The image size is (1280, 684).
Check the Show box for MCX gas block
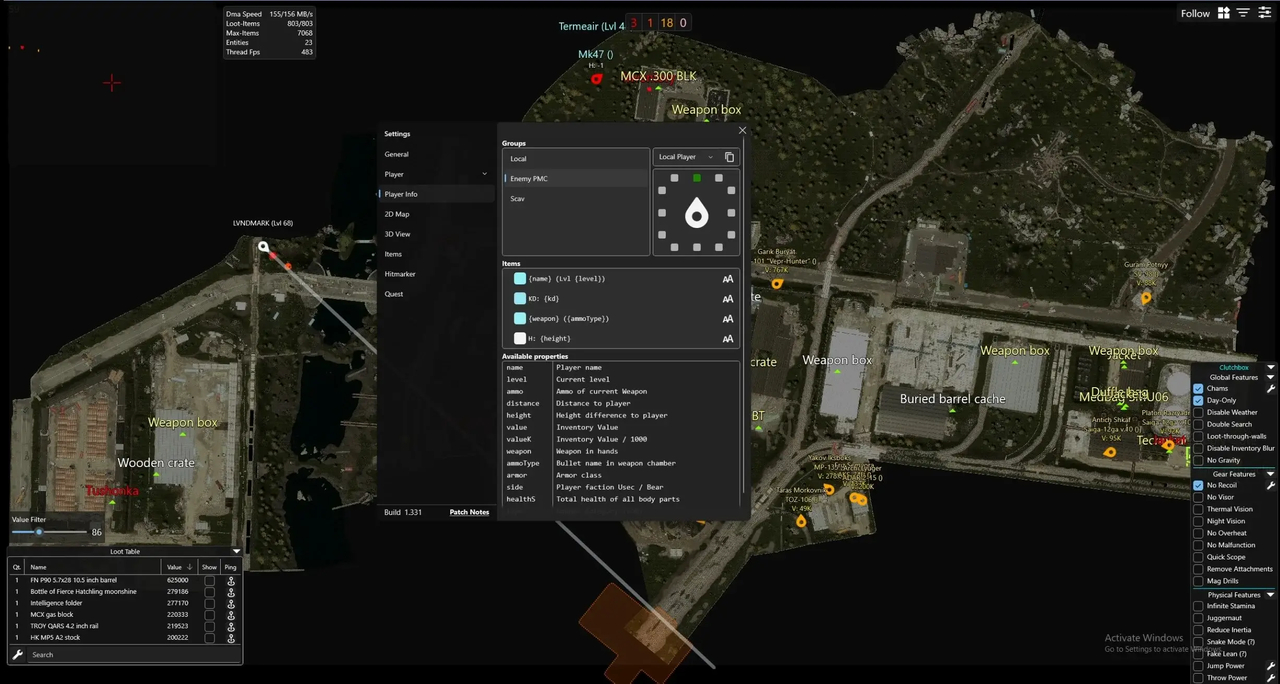coord(209,614)
